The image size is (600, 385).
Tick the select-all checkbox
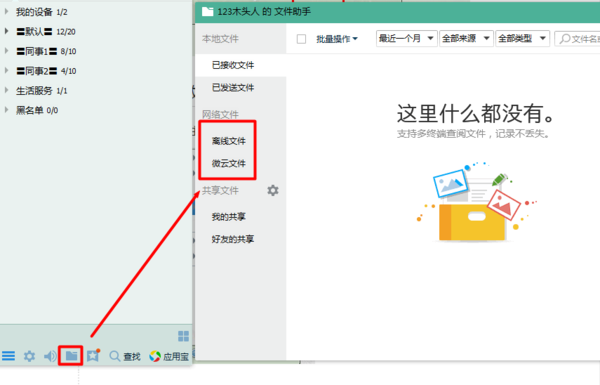[x=302, y=39]
